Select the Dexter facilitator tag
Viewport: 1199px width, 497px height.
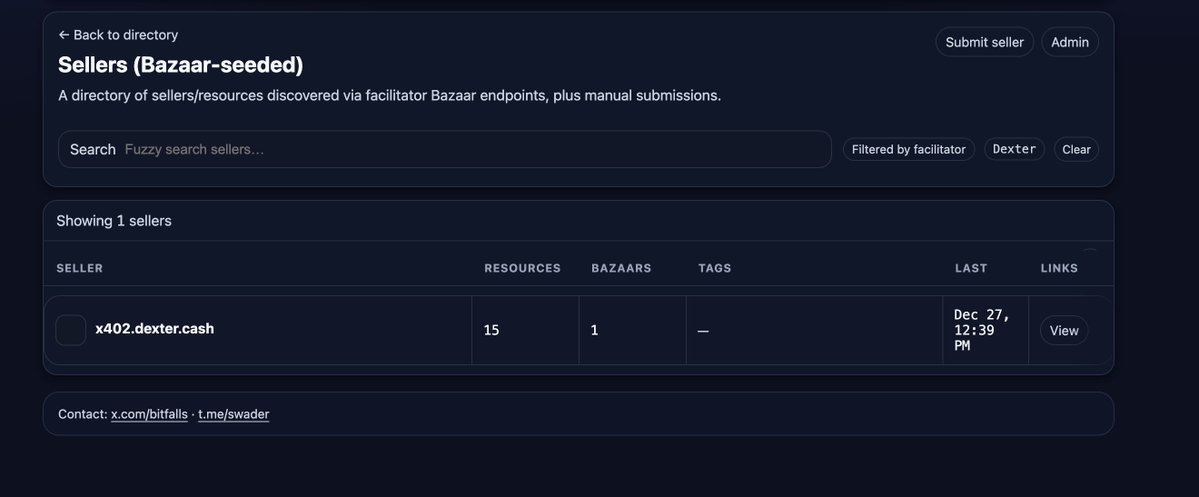coord(1014,149)
